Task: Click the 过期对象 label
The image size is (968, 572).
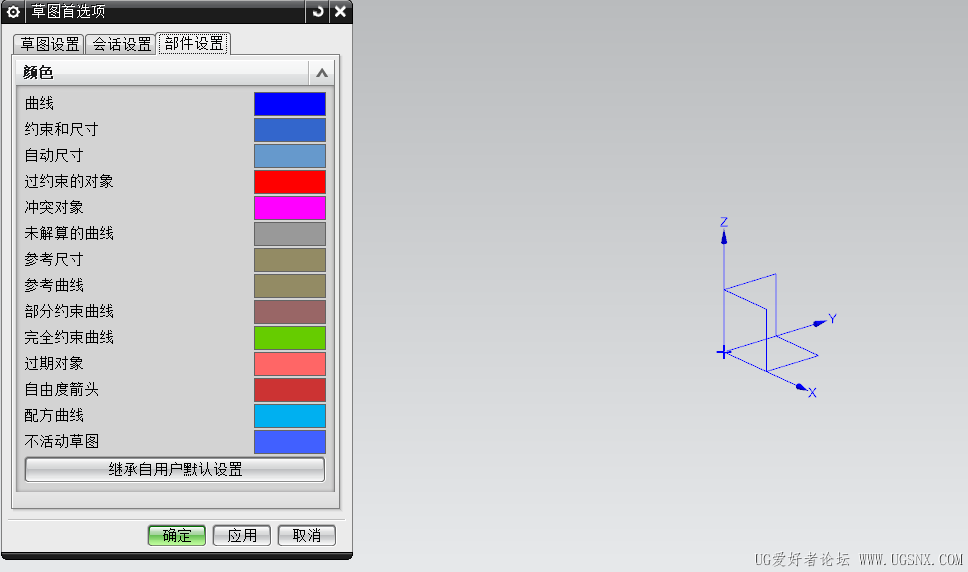Action: pyautogui.click(x=54, y=363)
